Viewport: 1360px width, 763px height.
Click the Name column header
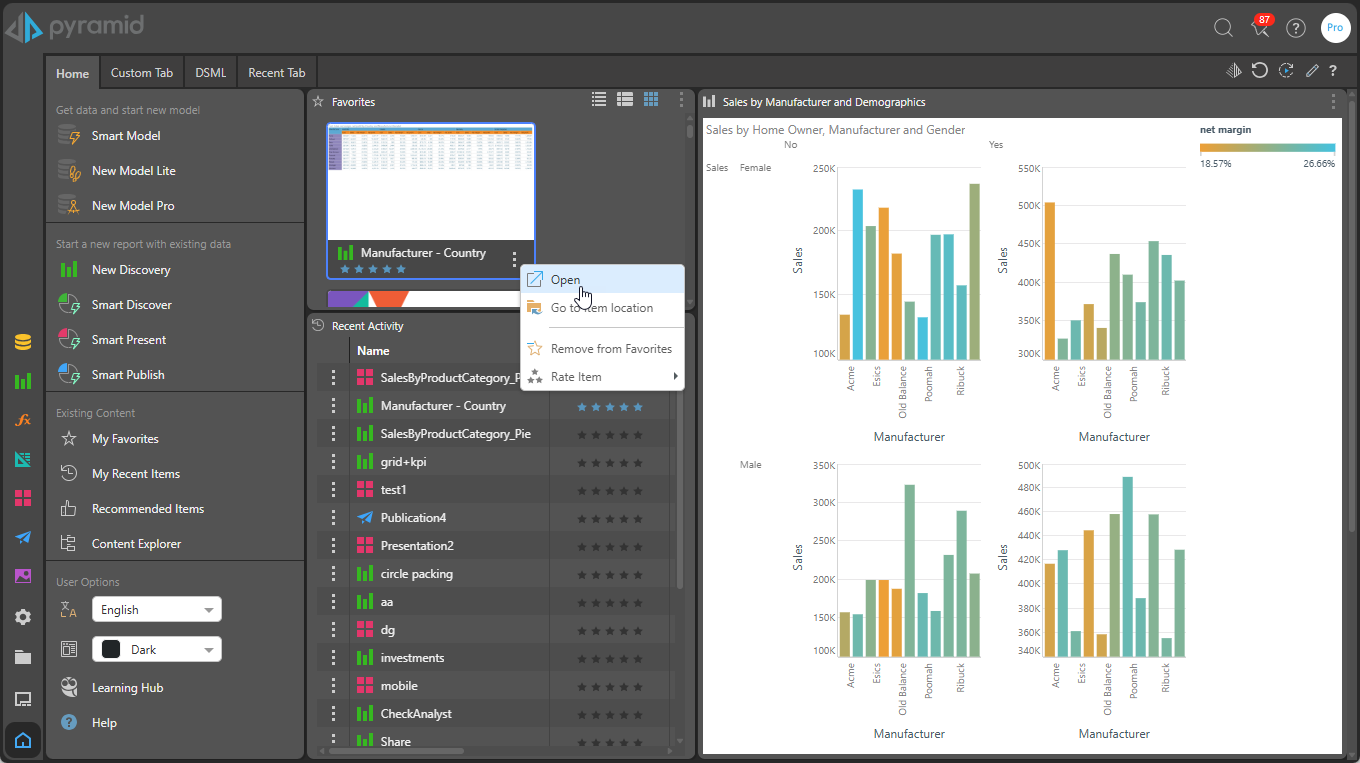tap(373, 351)
